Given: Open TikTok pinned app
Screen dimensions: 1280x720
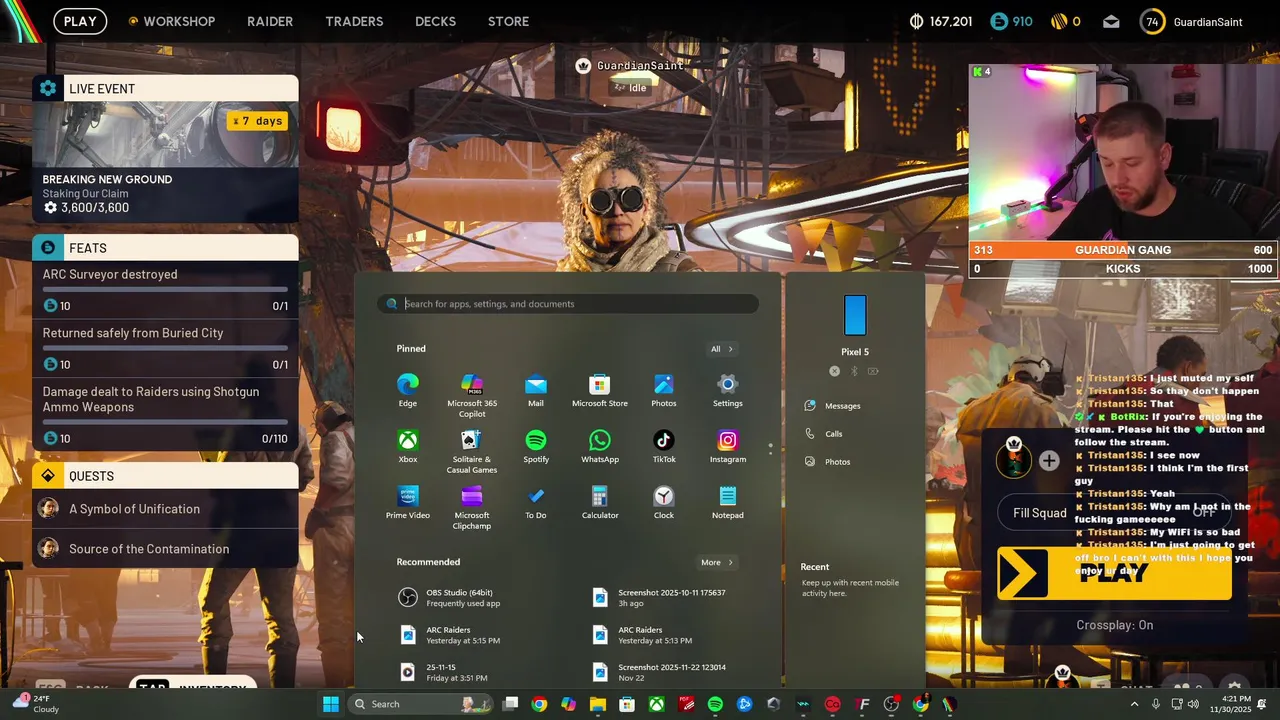Looking at the screenshot, I should point(664,446).
